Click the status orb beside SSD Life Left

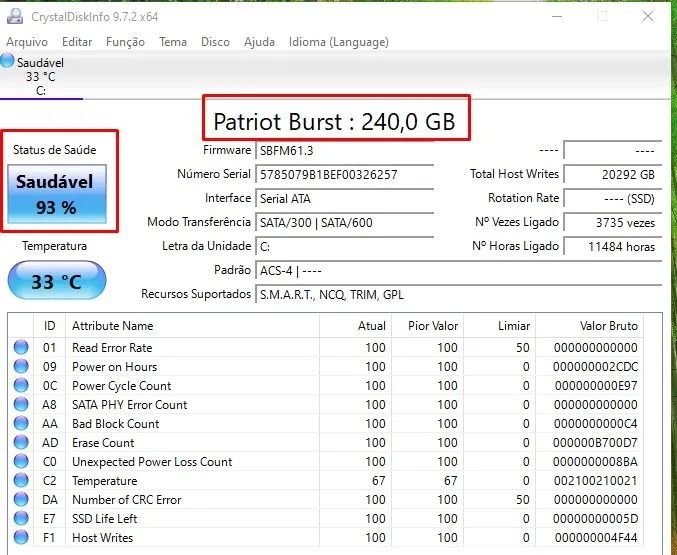(x=21, y=519)
